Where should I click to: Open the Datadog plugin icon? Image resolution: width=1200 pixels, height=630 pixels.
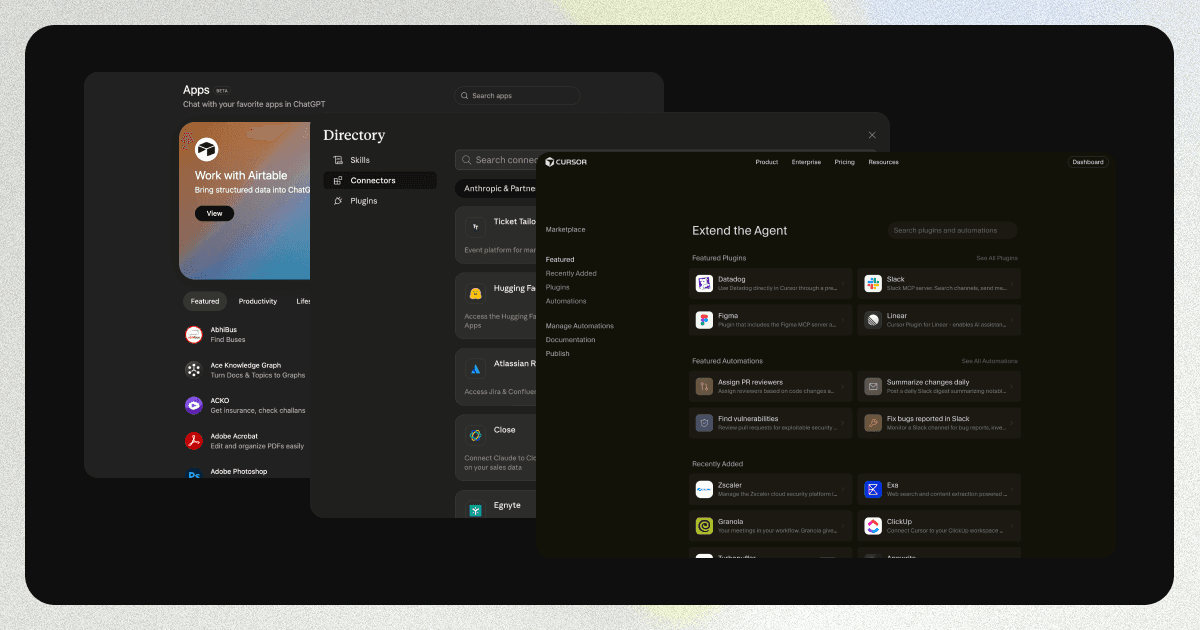point(704,284)
